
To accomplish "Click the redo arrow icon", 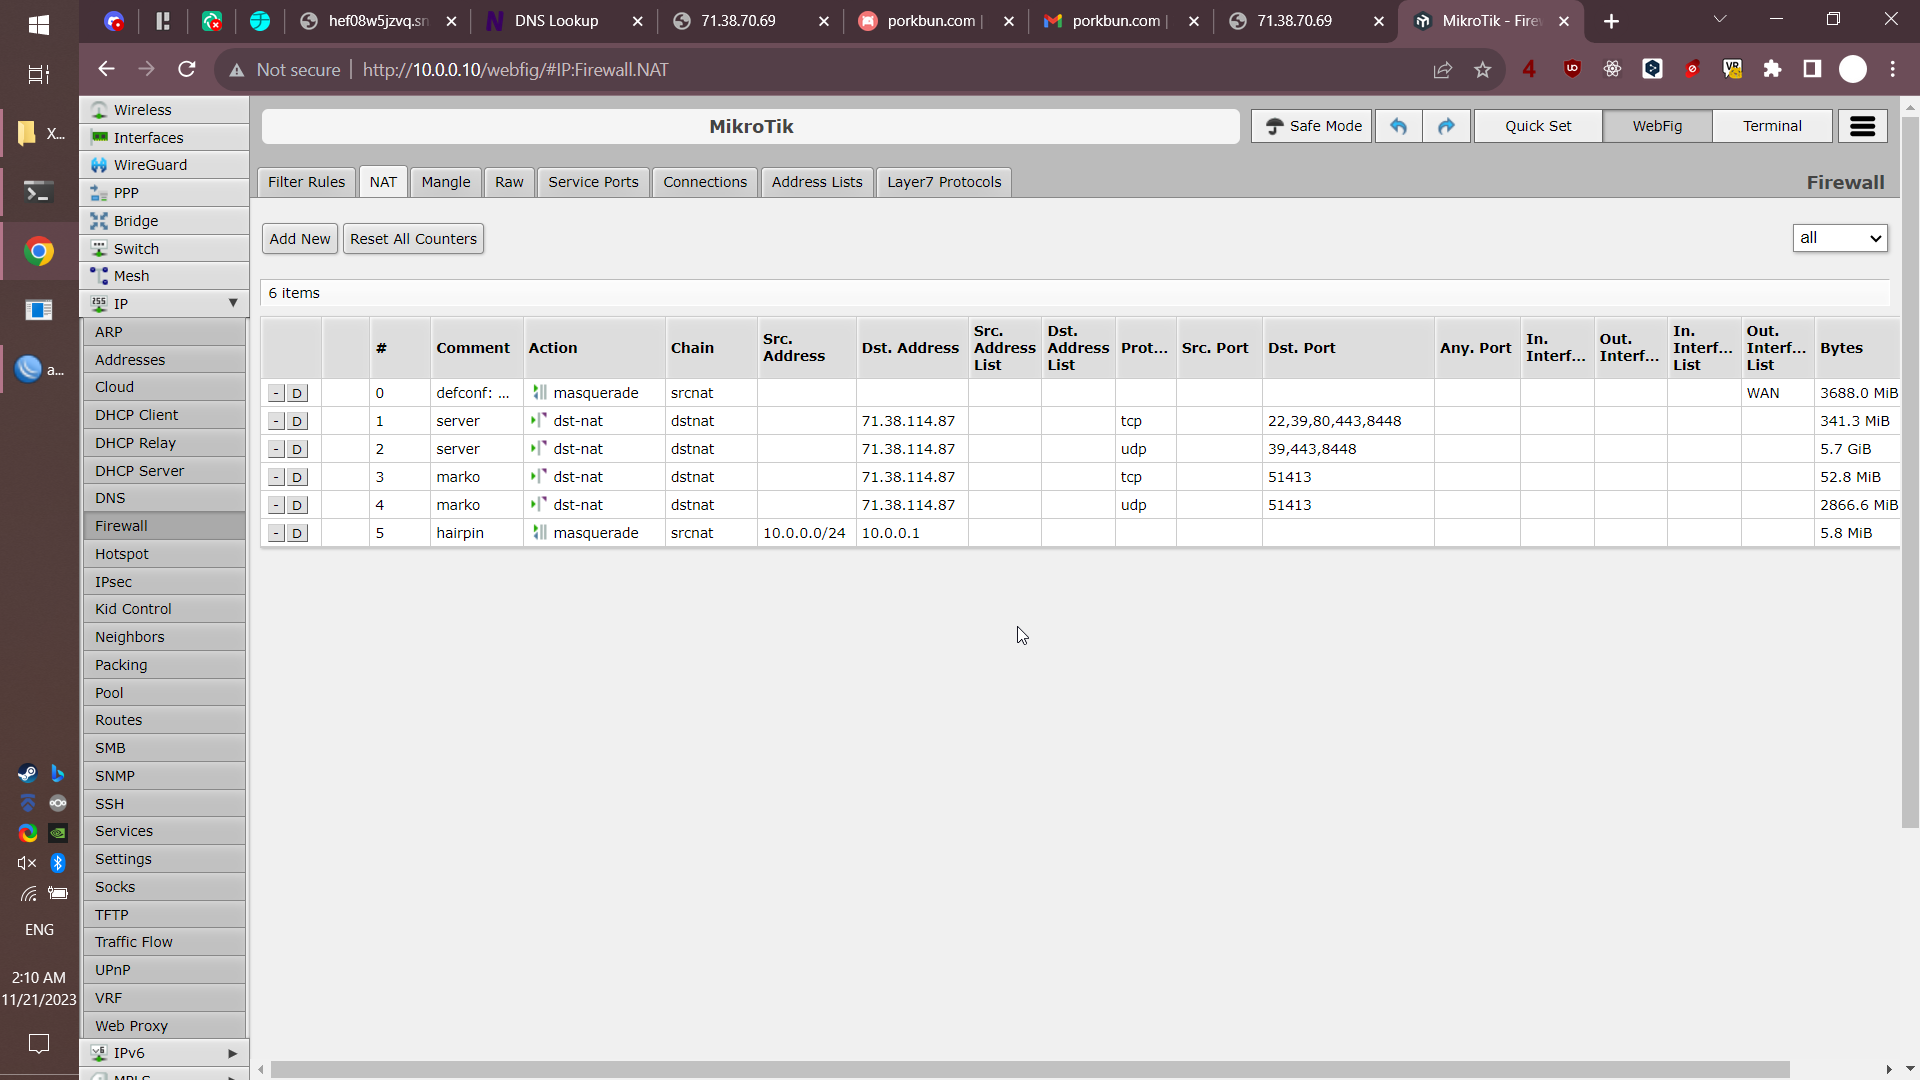I will pos(1446,126).
